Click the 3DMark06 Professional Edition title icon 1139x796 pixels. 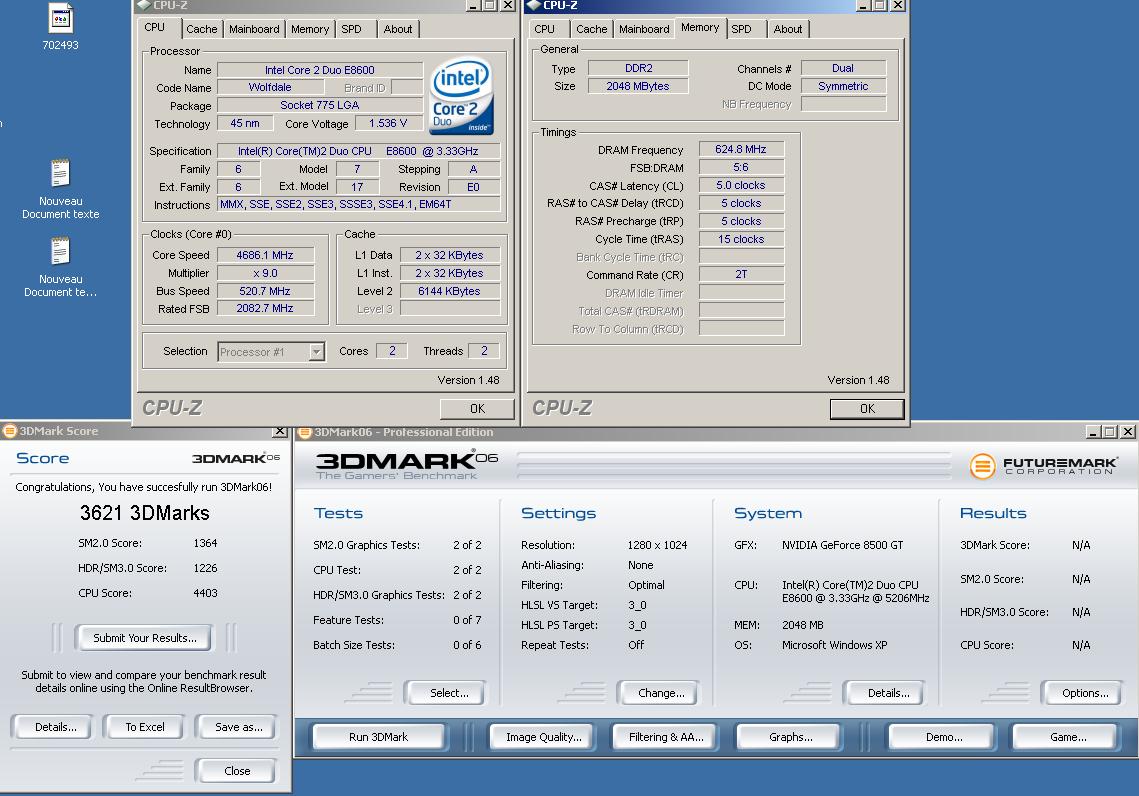[x=304, y=432]
